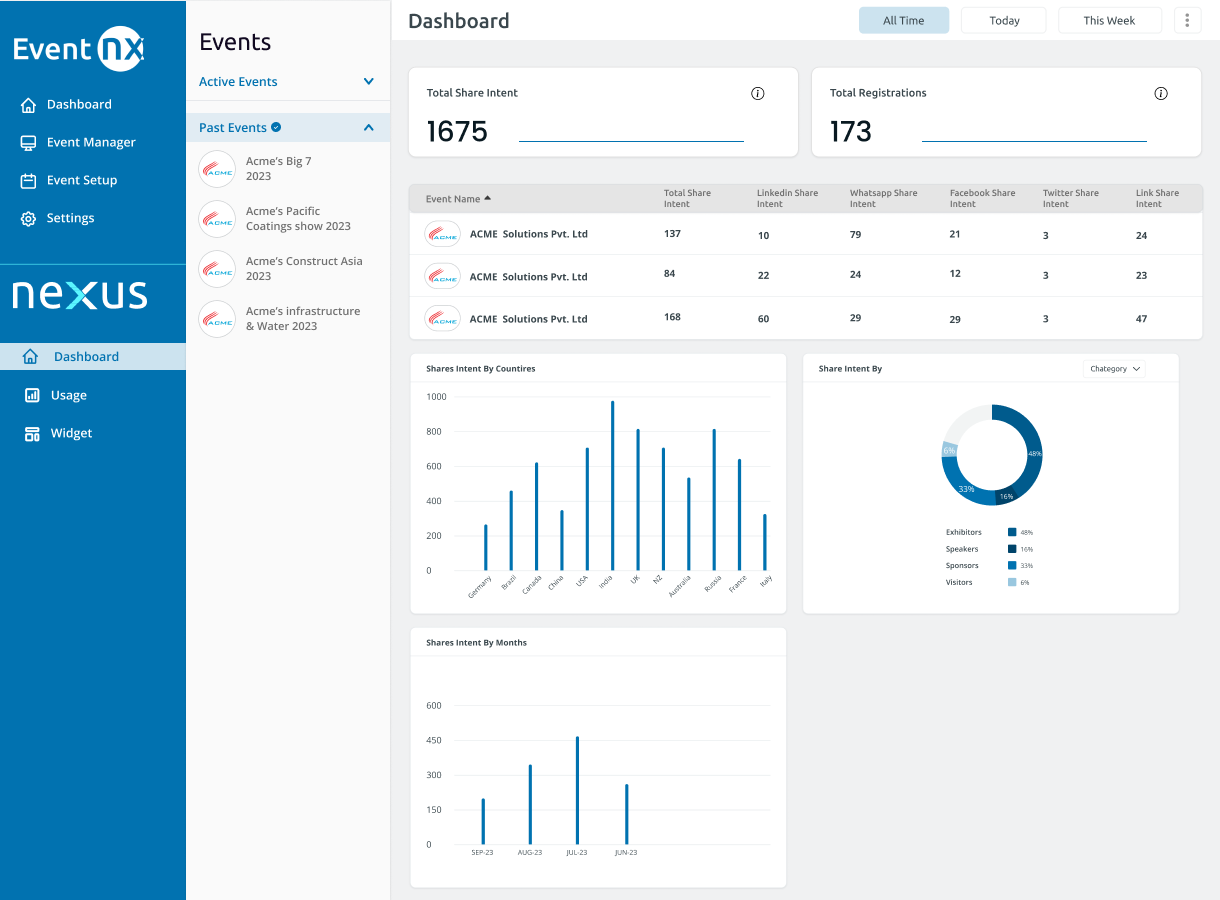Click the EventNX Dashboard home icon
Screen dimensions: 1220x900
[x=28, y=105]
